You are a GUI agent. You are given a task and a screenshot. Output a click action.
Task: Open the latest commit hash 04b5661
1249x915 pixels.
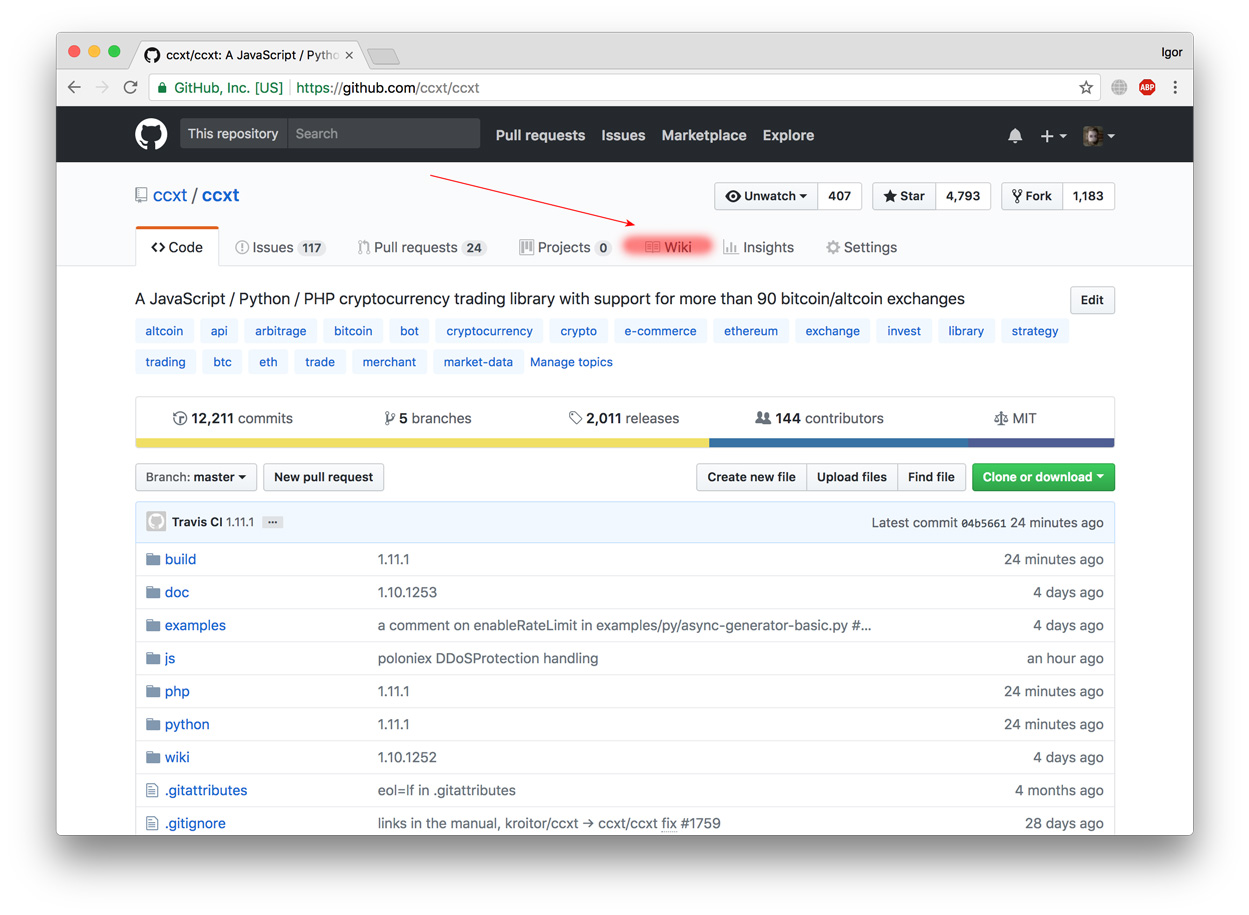coord(983,523)
